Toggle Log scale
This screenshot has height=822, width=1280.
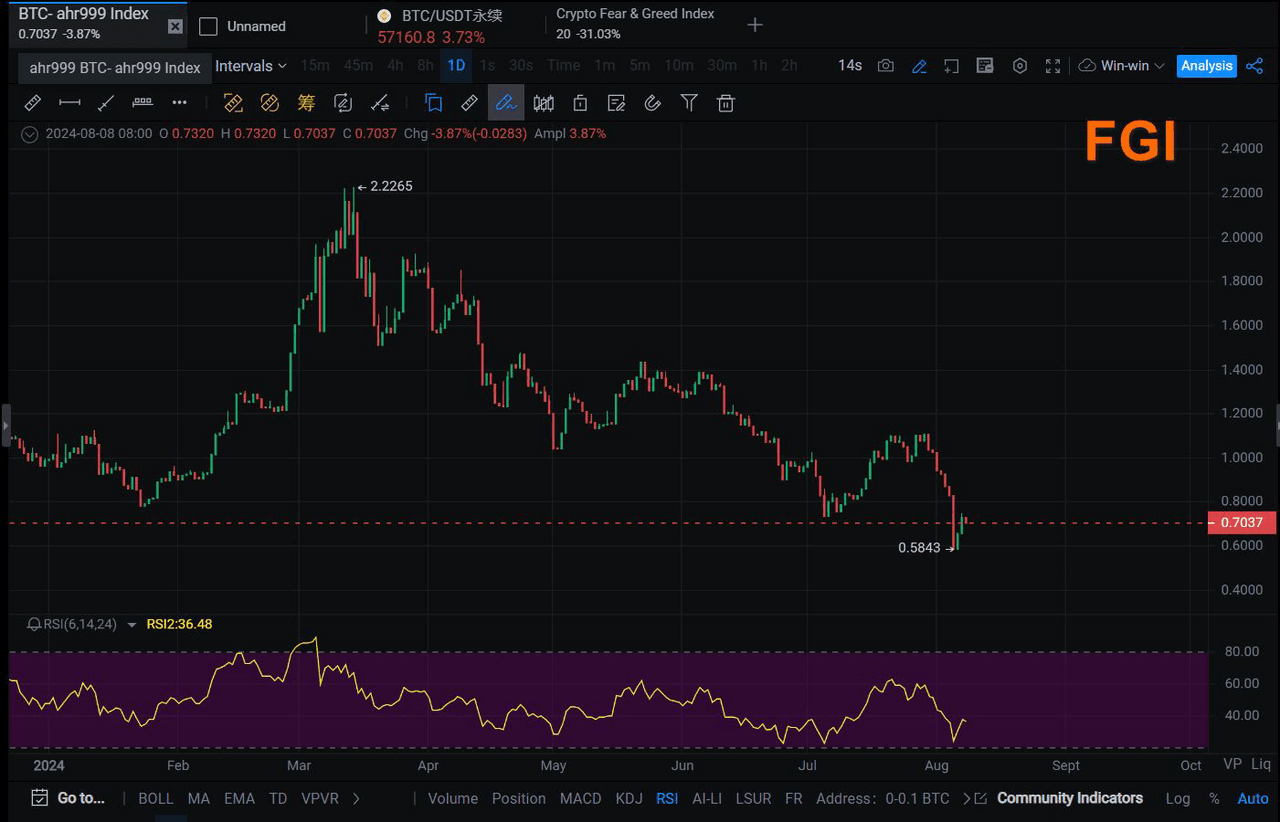coord(1178,798)
